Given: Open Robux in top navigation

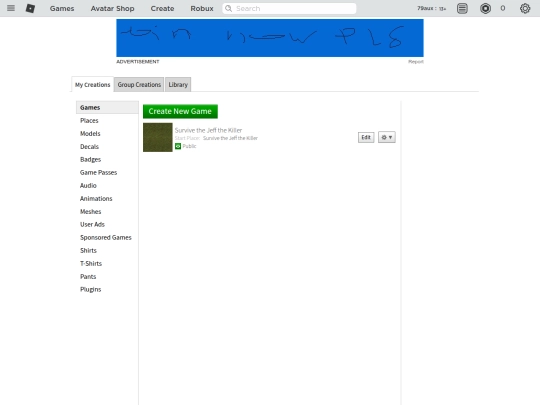Looking at the screenshot, I should pos(202,8).
